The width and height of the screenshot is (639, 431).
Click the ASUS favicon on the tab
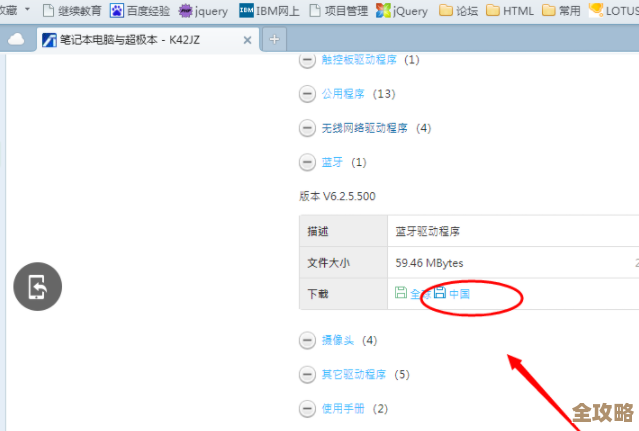click(49, 40)
